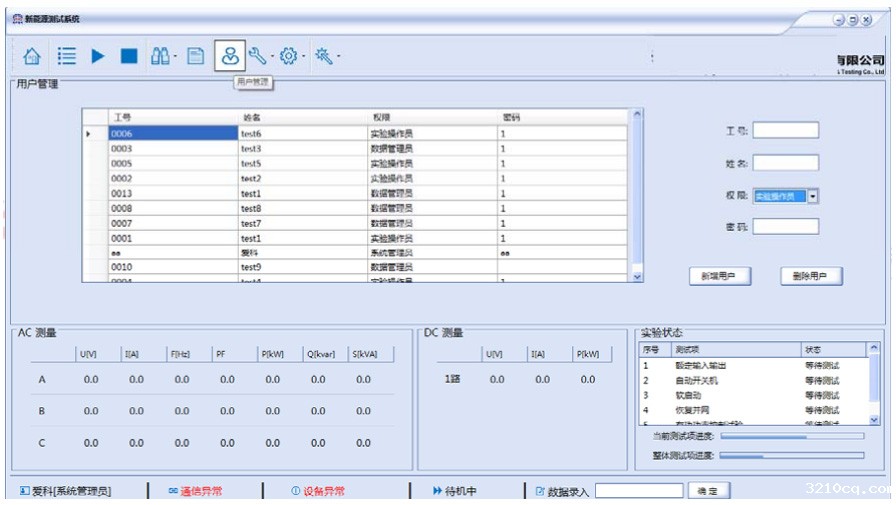Expand the binoculars dropdown arrow

click(x=175, y=56)
